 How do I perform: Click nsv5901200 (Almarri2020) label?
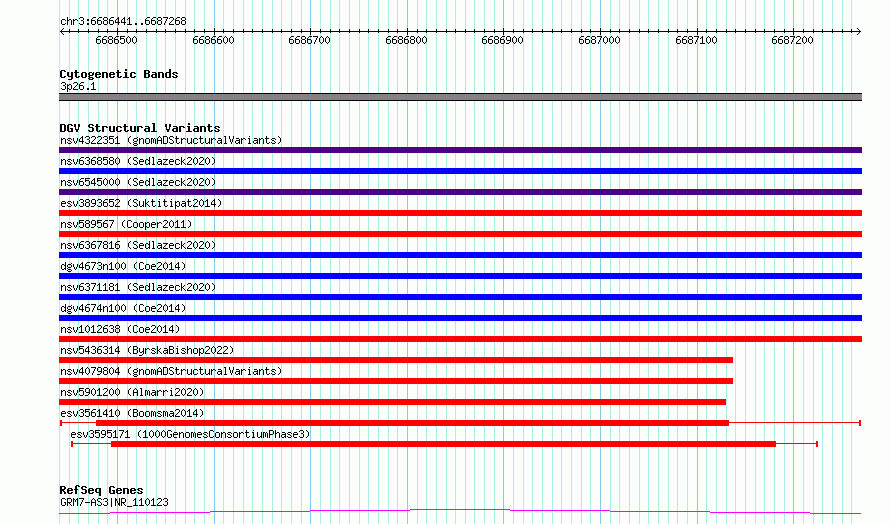click(x=132, y=392)
